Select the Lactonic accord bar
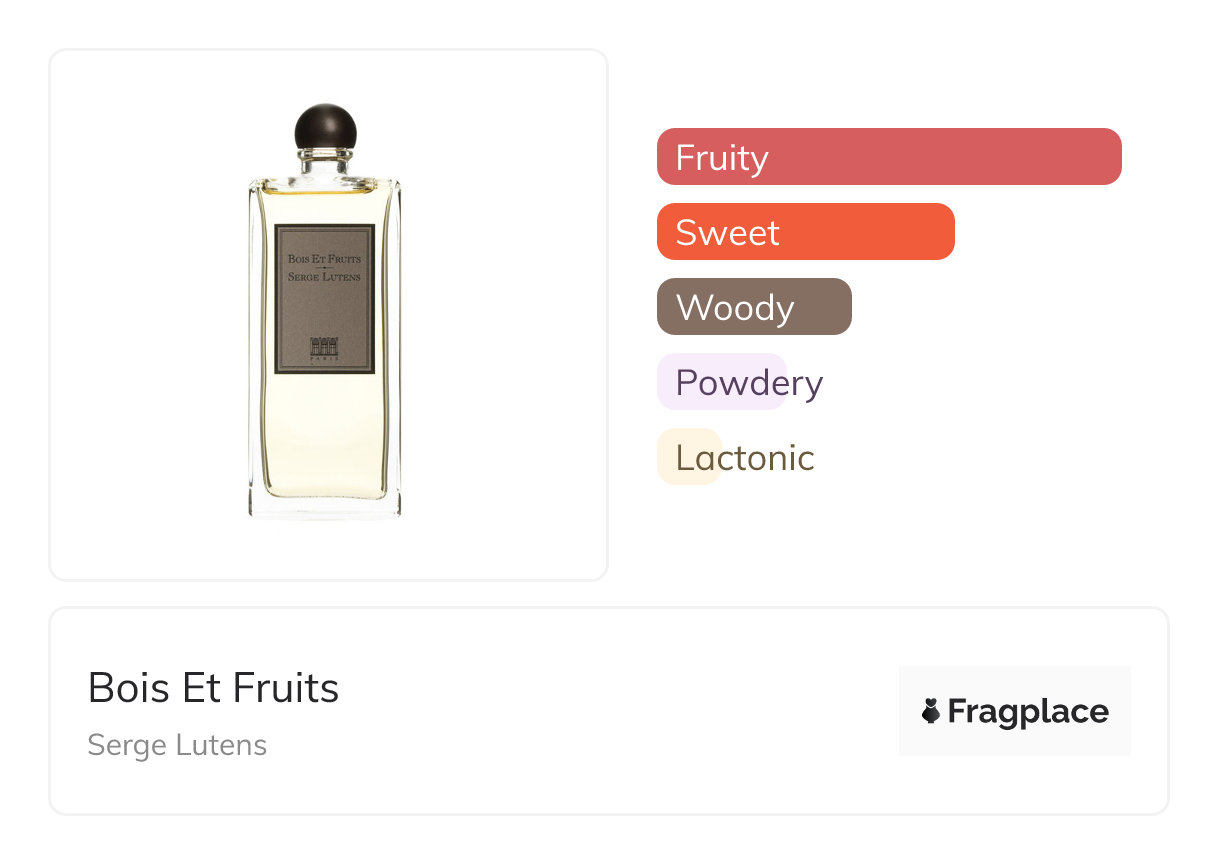 pyautogui.click(x=689, y=457)
